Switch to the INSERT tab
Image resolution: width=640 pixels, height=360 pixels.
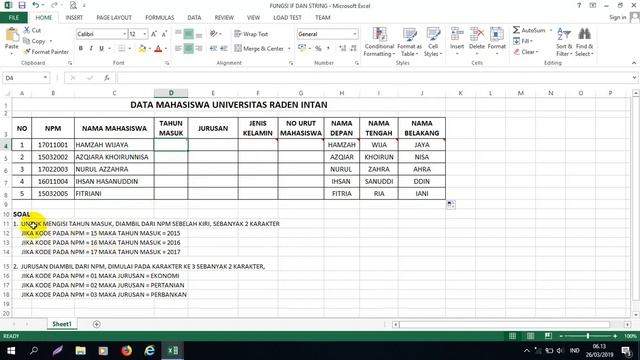[74, 18]
